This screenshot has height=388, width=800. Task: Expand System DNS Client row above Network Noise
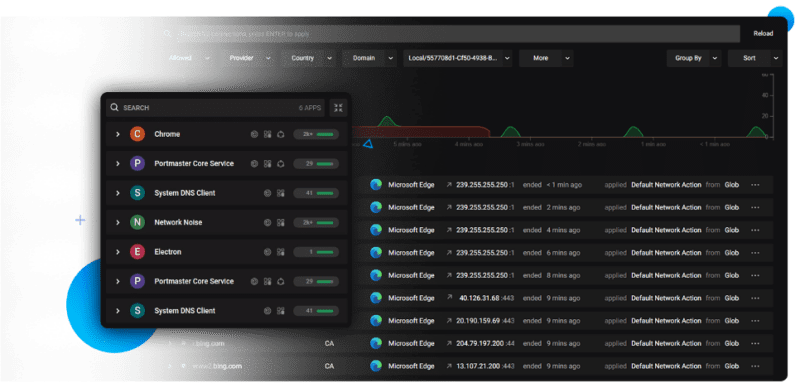[x=117, y=193]
